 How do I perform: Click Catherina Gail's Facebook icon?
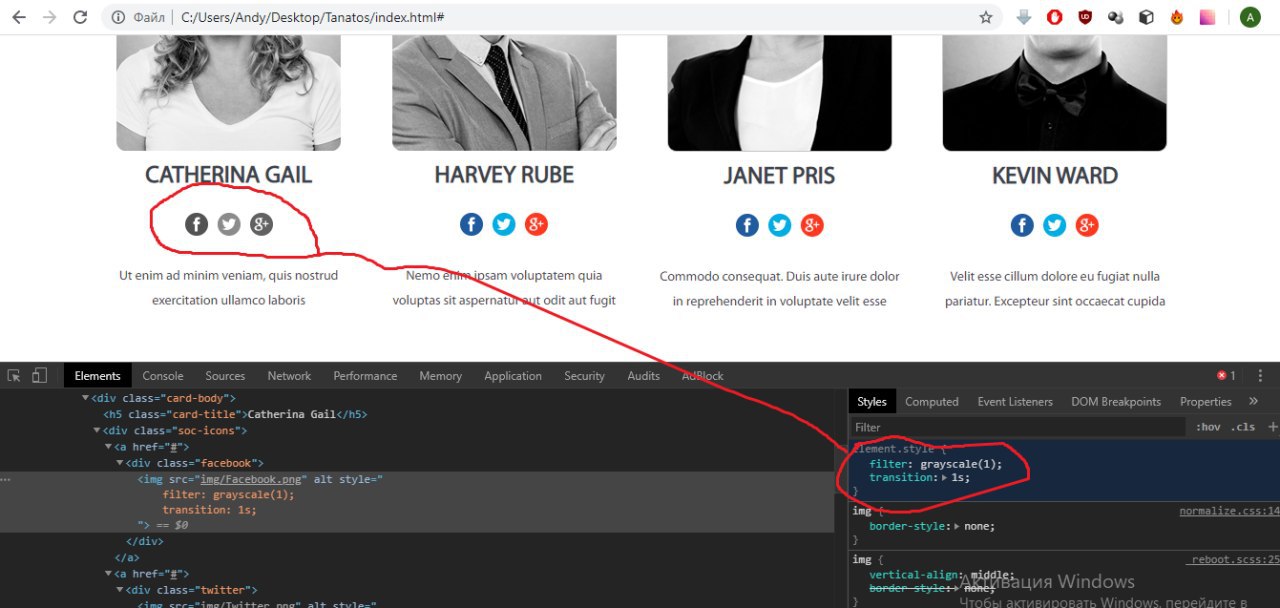coord(196,224)
